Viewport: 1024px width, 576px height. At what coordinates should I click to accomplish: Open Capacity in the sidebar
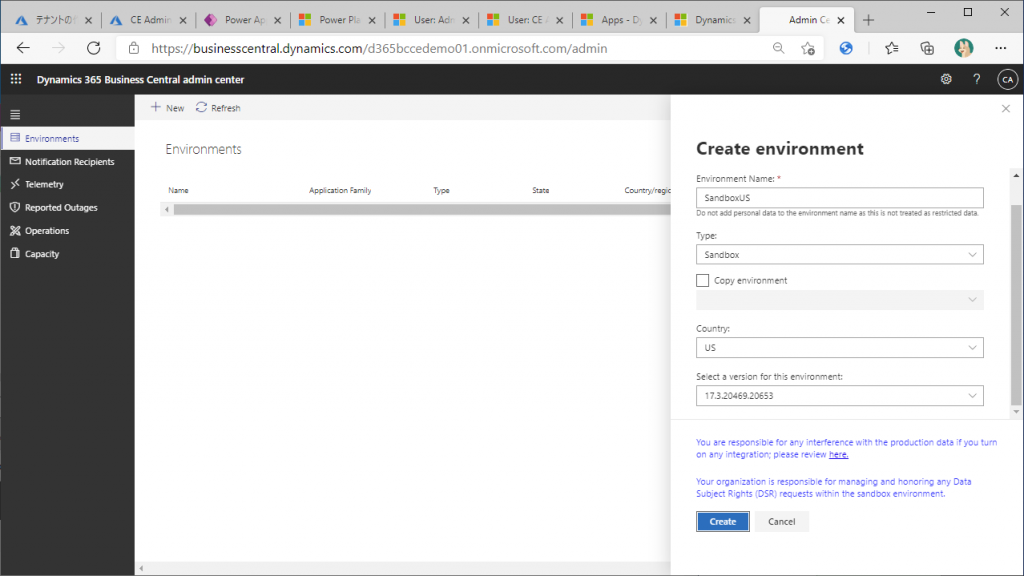click(68, 253)
